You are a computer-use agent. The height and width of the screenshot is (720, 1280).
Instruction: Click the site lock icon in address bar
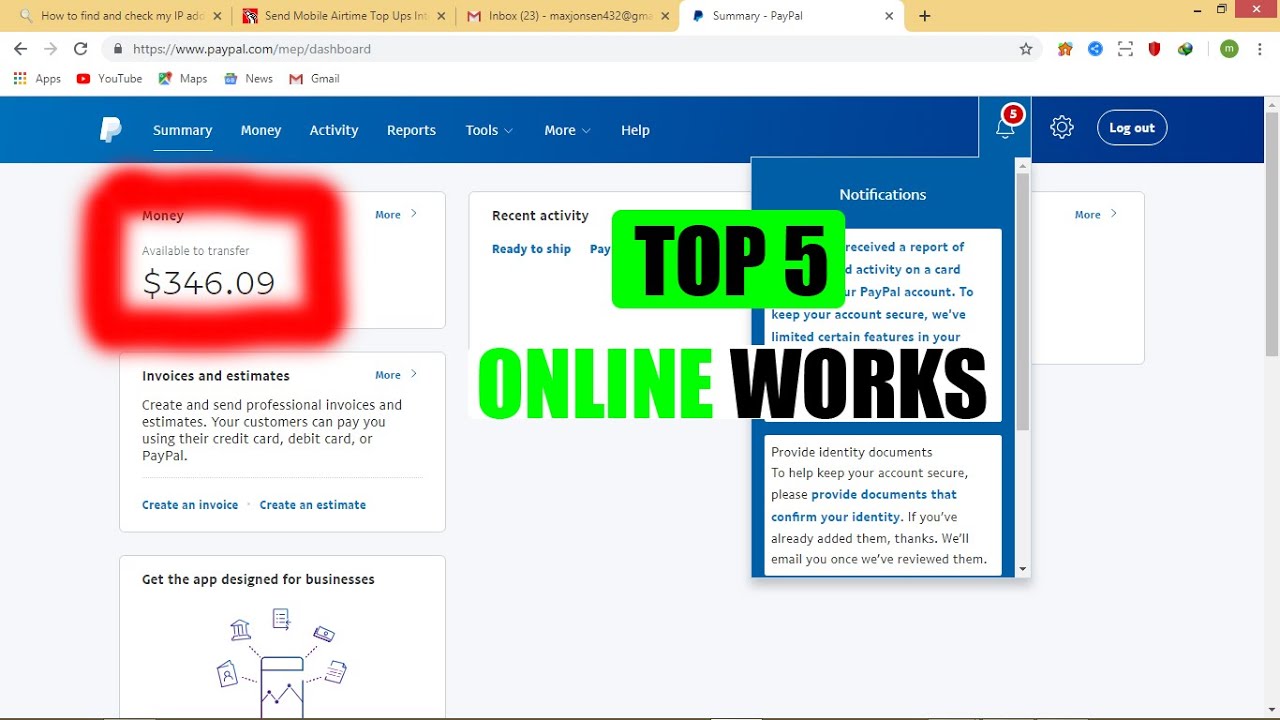118,49
